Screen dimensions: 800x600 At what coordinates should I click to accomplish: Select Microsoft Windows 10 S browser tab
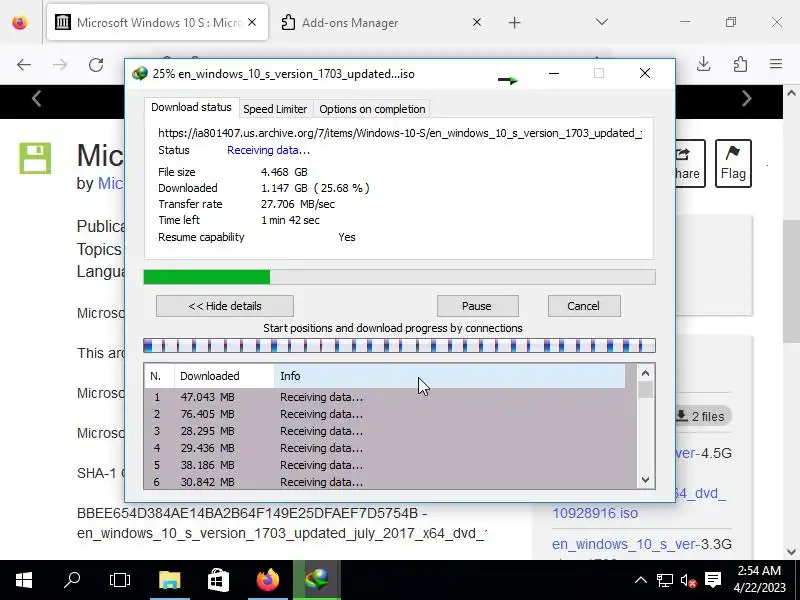coord(157,22)
